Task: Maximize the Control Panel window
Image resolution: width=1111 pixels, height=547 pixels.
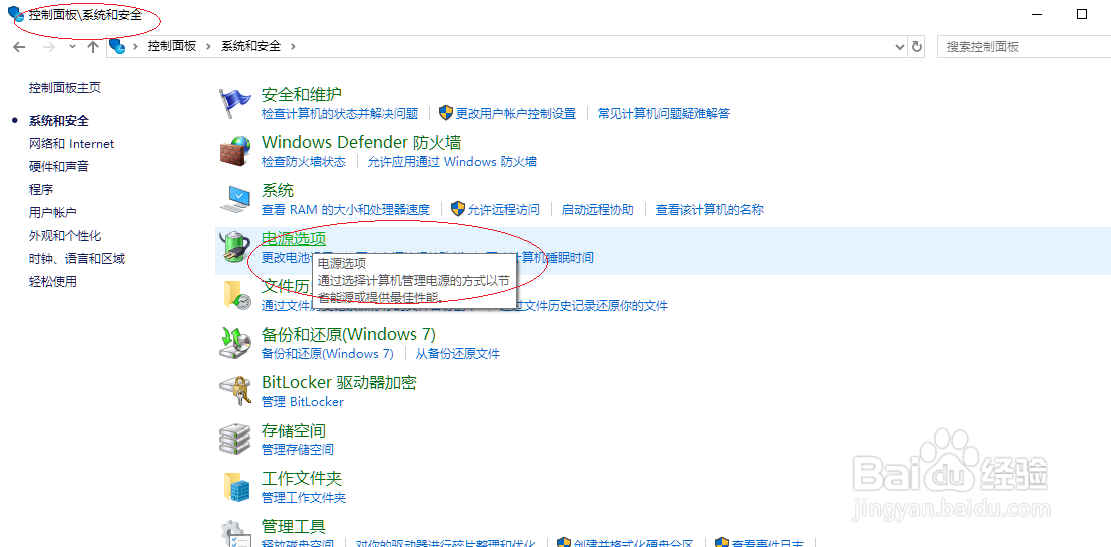Action: tap(1081, 14)
